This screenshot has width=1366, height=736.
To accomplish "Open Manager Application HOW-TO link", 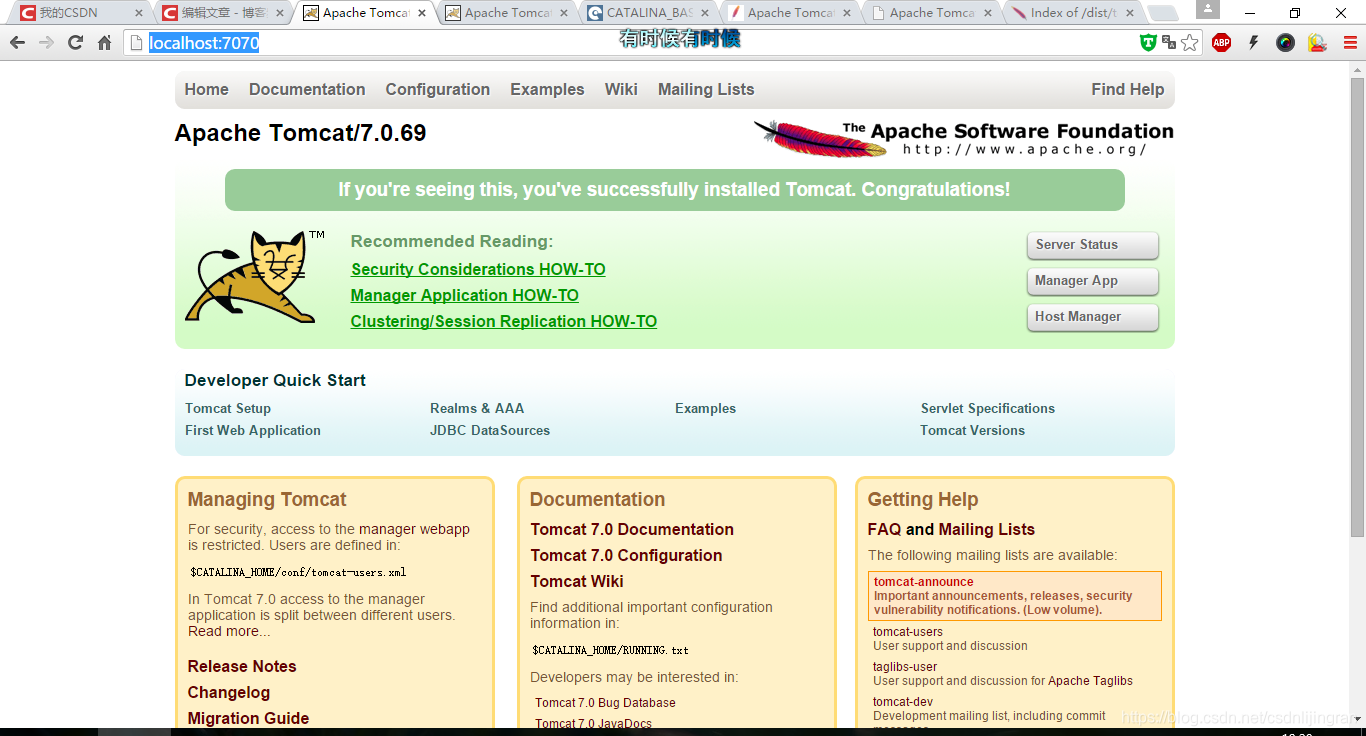I will [x=465, y=295].
